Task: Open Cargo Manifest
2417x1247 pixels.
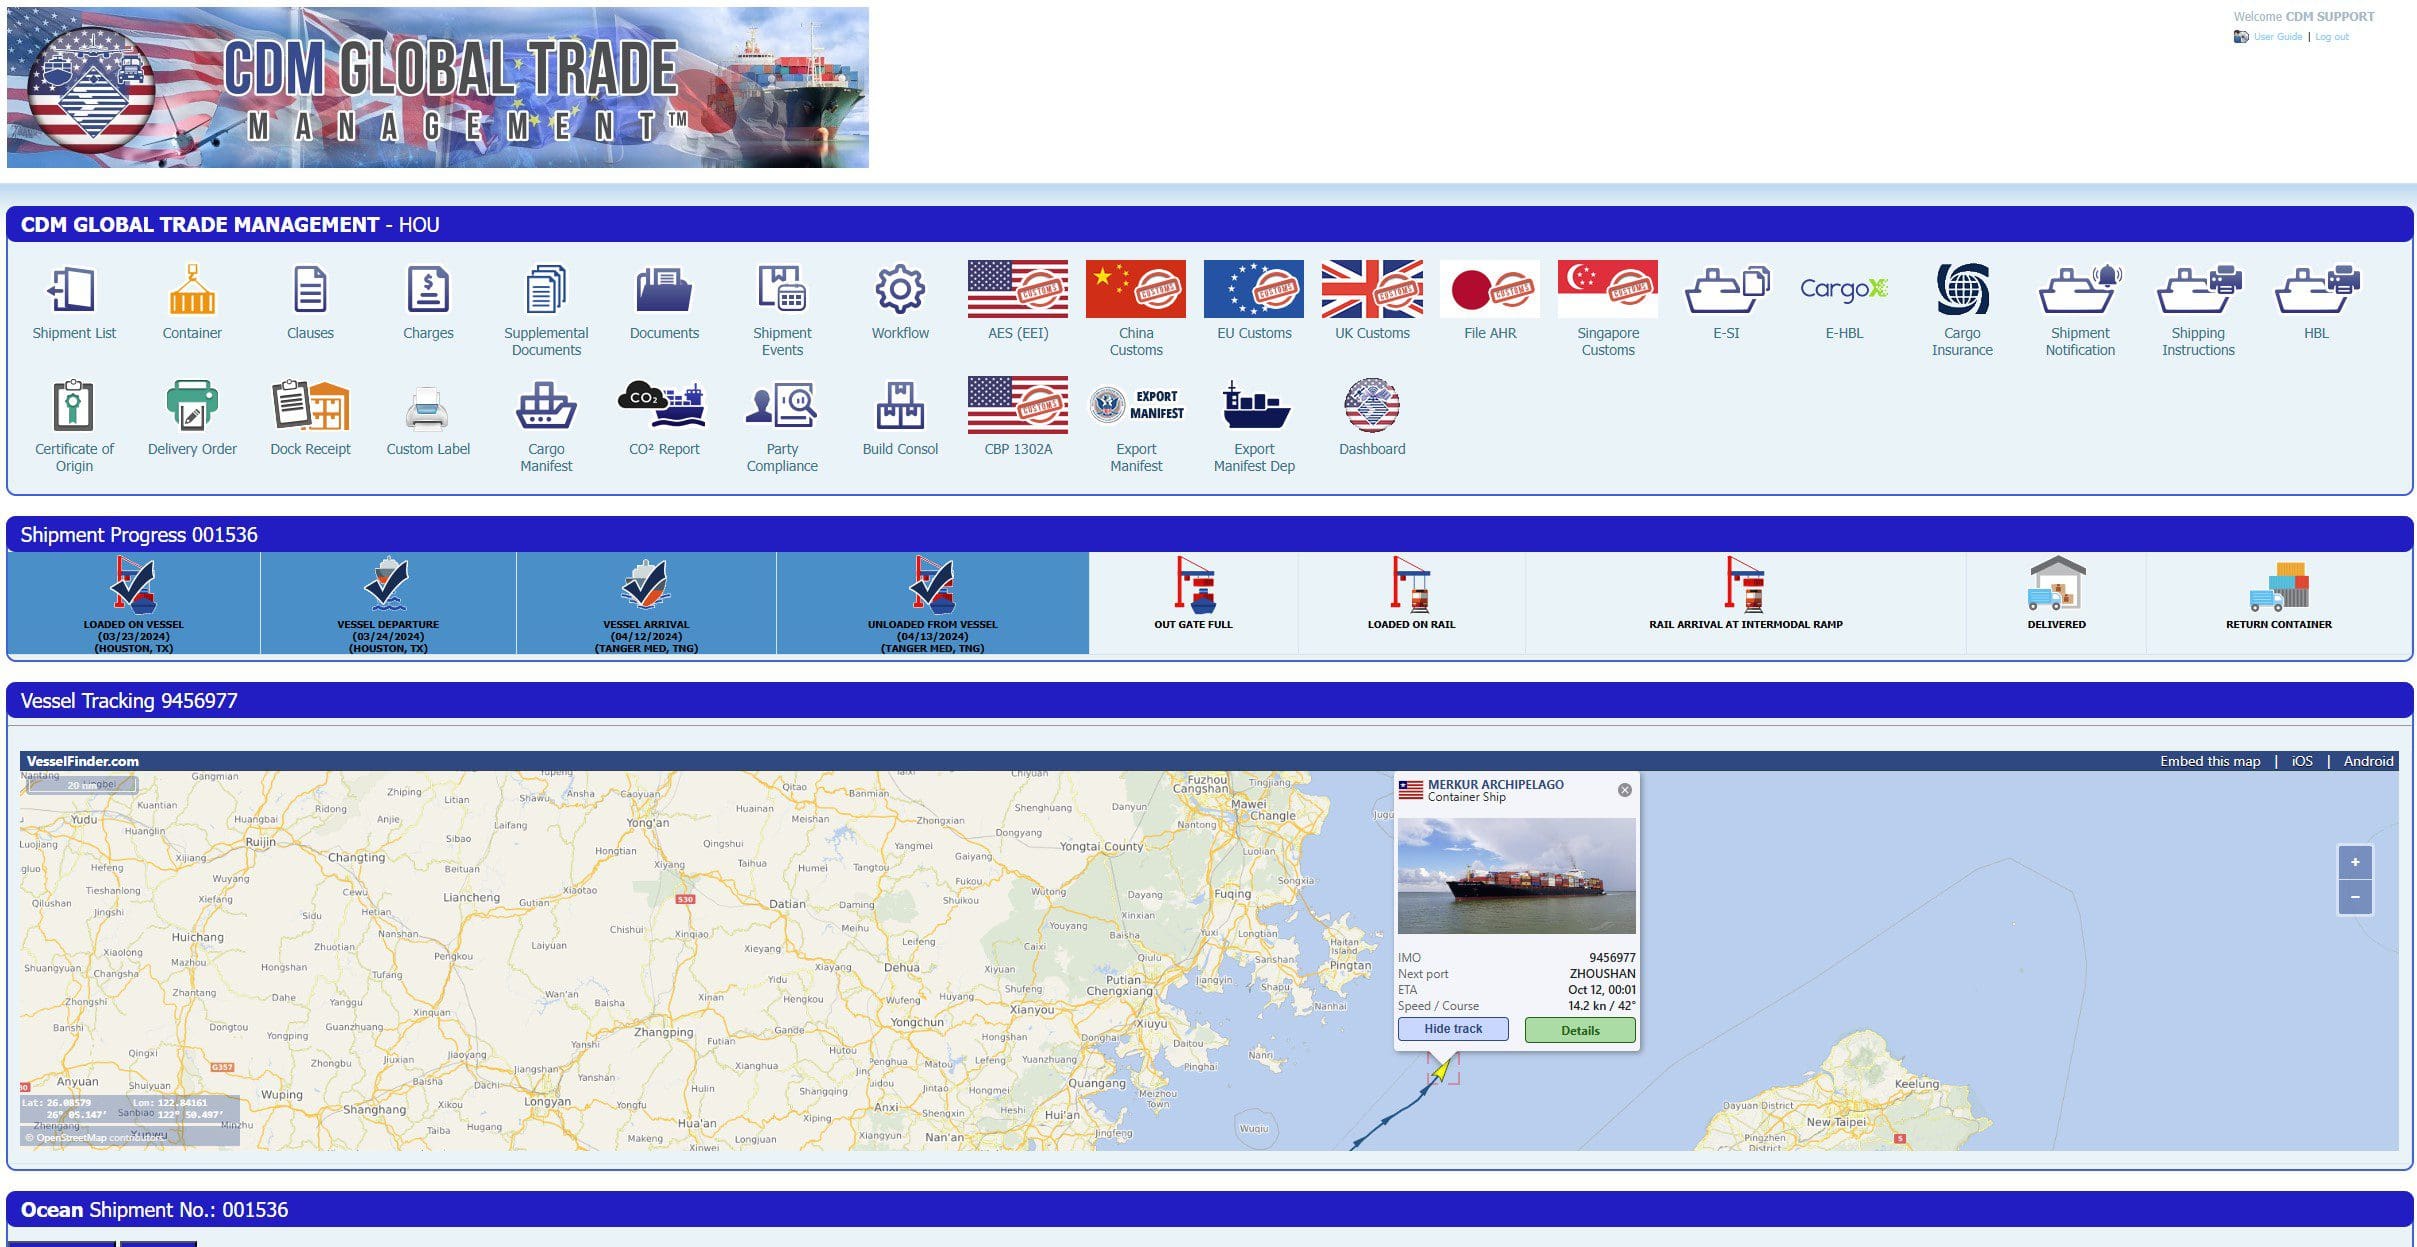Action: pos(546,406)
